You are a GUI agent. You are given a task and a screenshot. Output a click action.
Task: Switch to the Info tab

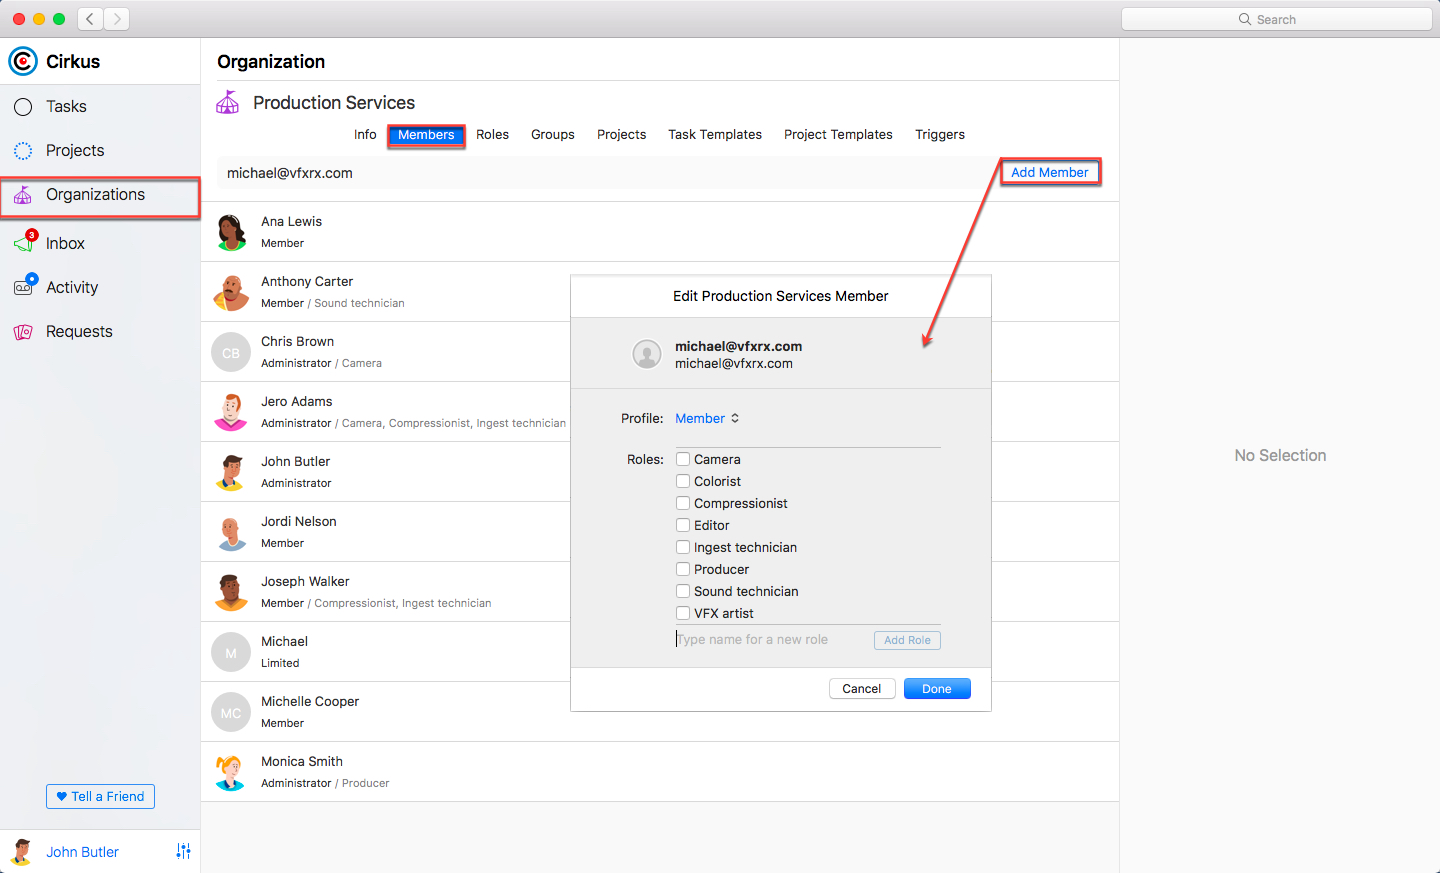(365, 134)
